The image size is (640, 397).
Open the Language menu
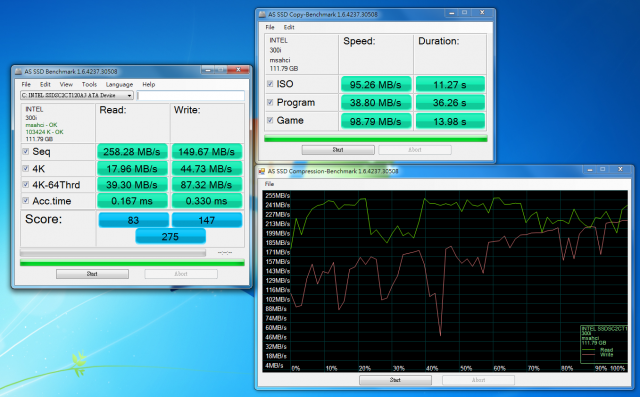119,84
